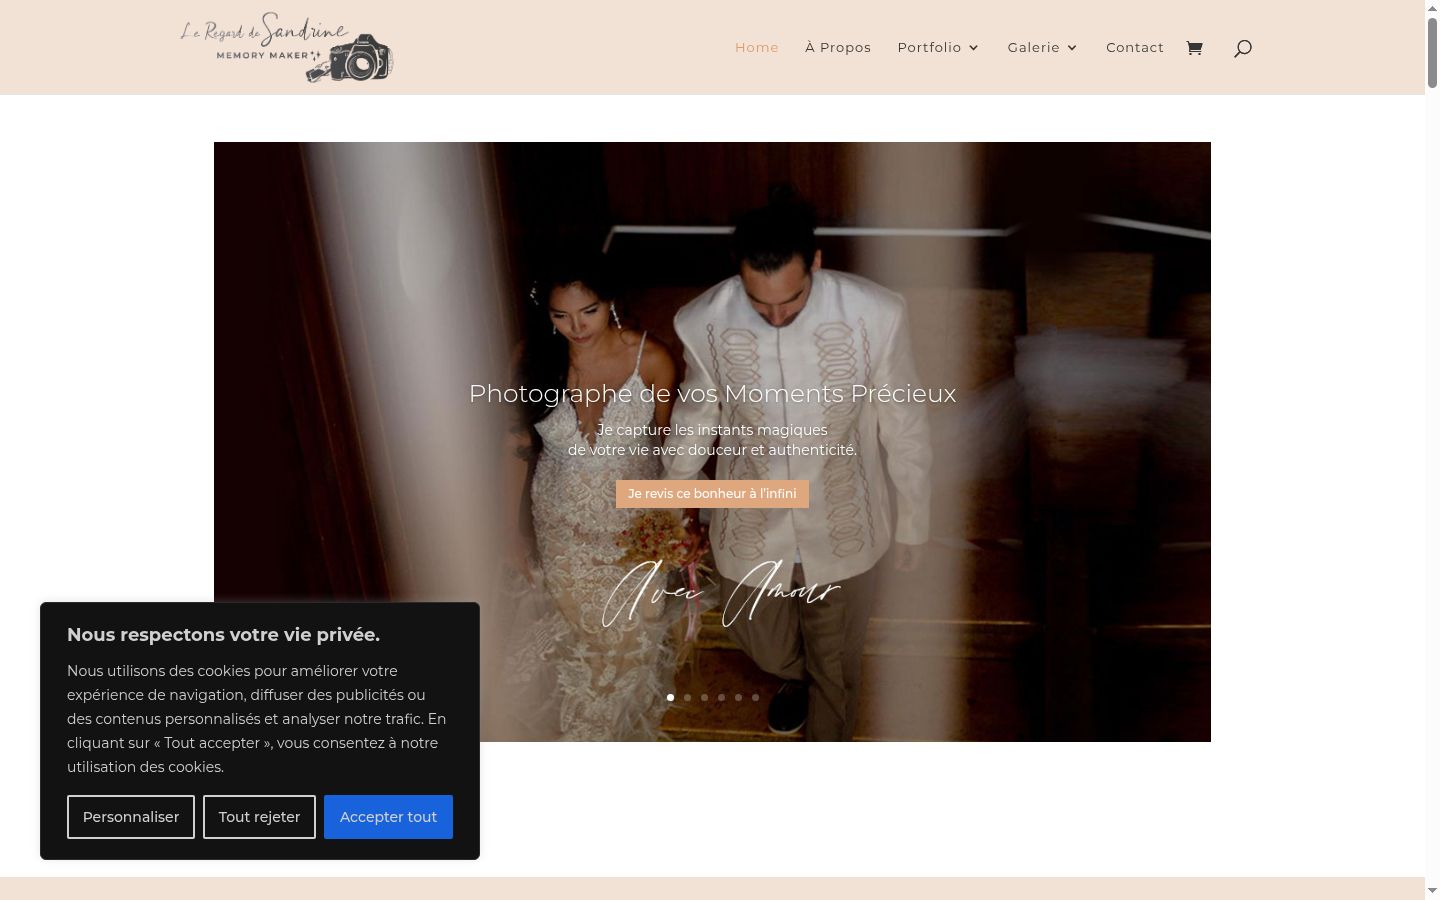Select the first slider pagination dot
The width and height of the screenshot is (1440, 900).
[x=670, y=698]
